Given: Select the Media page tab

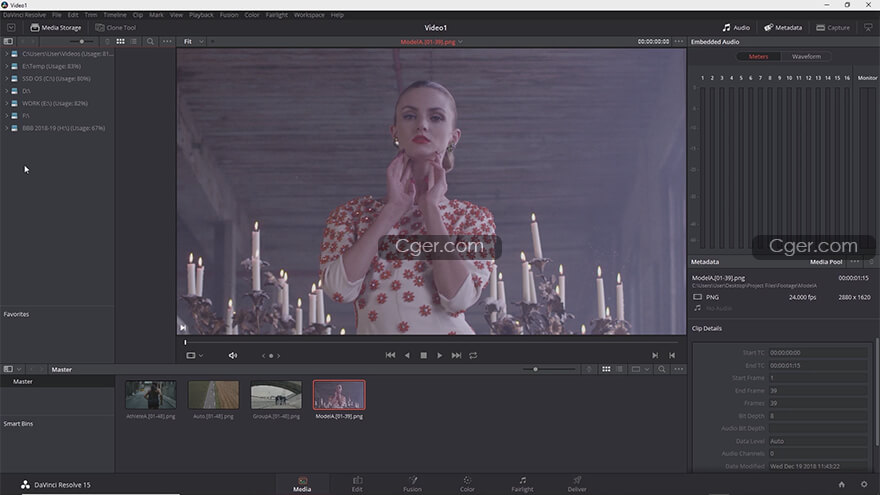Looking at the screenshot, I should (x=302, y=484).
